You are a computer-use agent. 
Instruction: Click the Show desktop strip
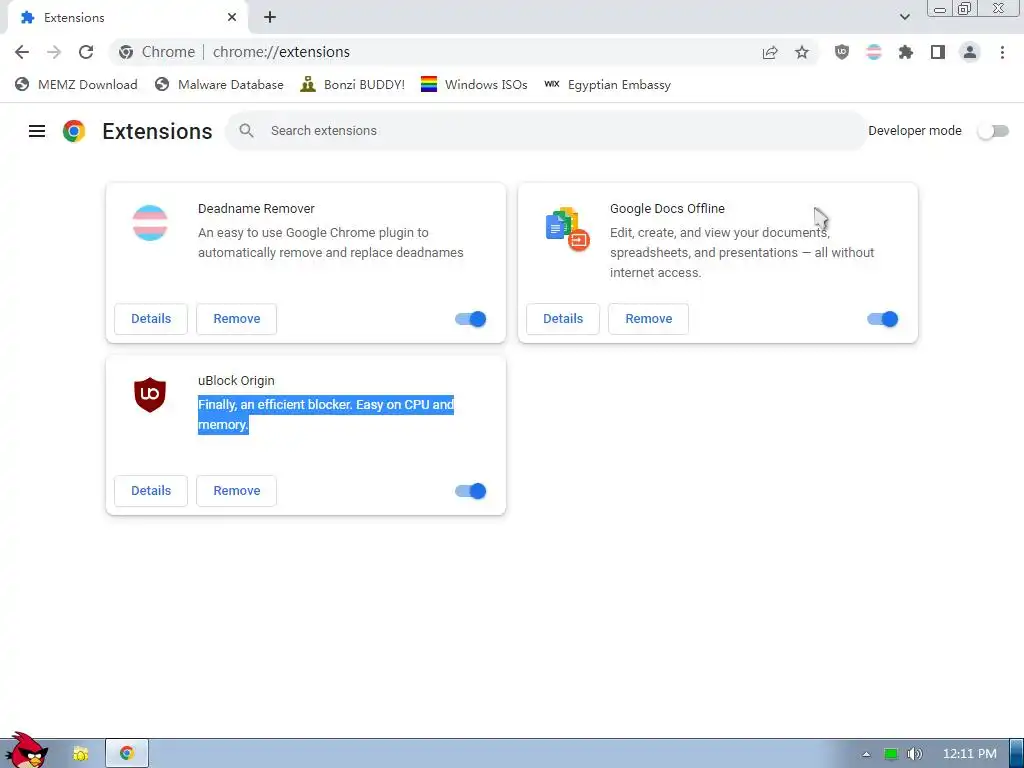pos(1016,754)
